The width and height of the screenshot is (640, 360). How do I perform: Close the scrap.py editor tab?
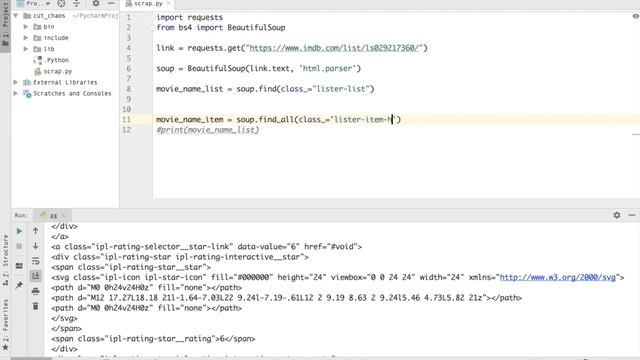(169, 4)
